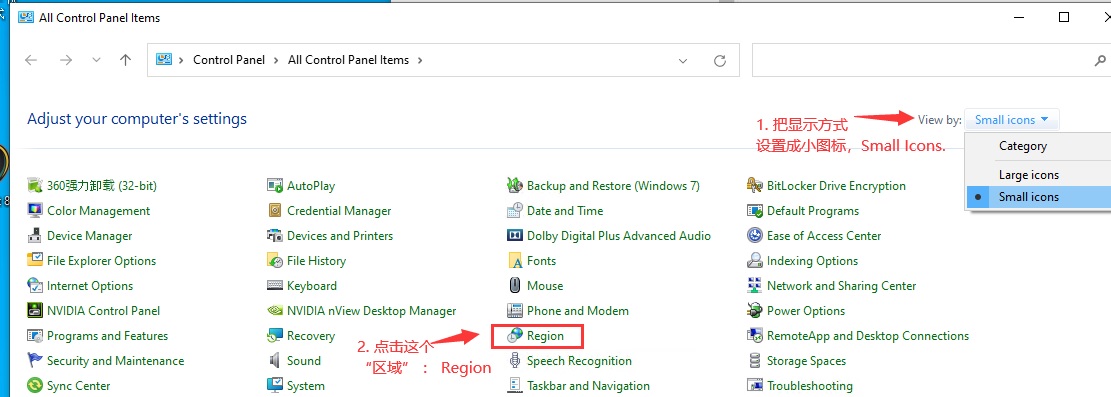Click the Devices and Printers icon
The width and height of the screenshot is (1111, 397).
click(x=275, y=235)
